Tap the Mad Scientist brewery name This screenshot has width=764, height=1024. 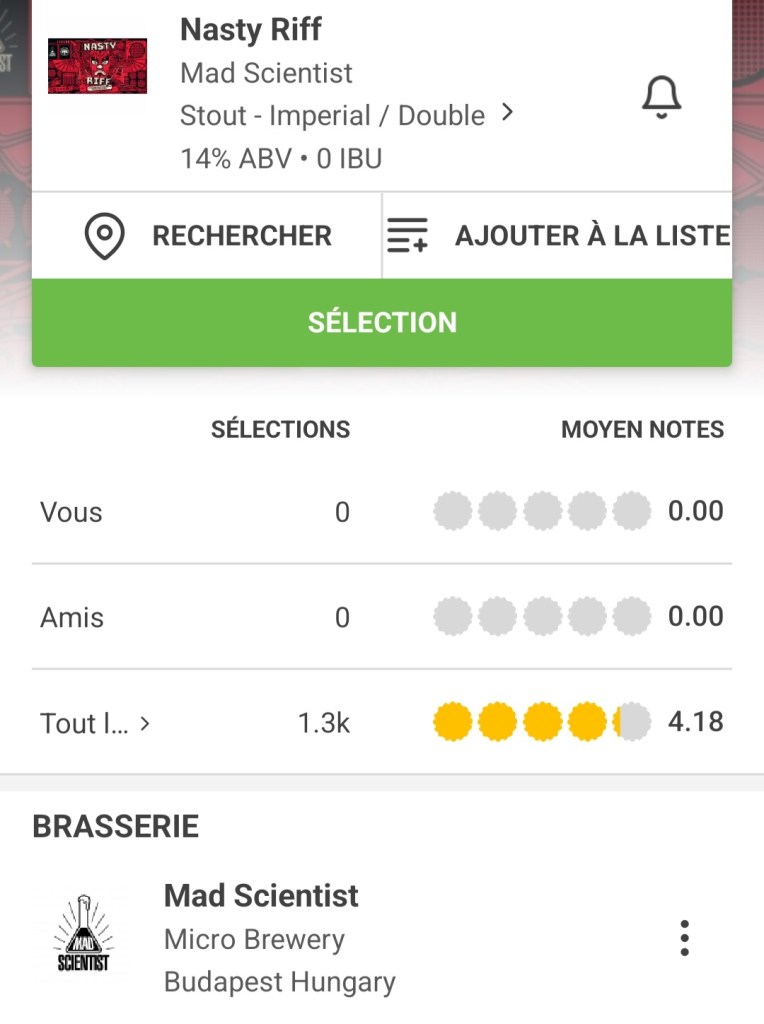pyautogui.click(x=261, y=895)
